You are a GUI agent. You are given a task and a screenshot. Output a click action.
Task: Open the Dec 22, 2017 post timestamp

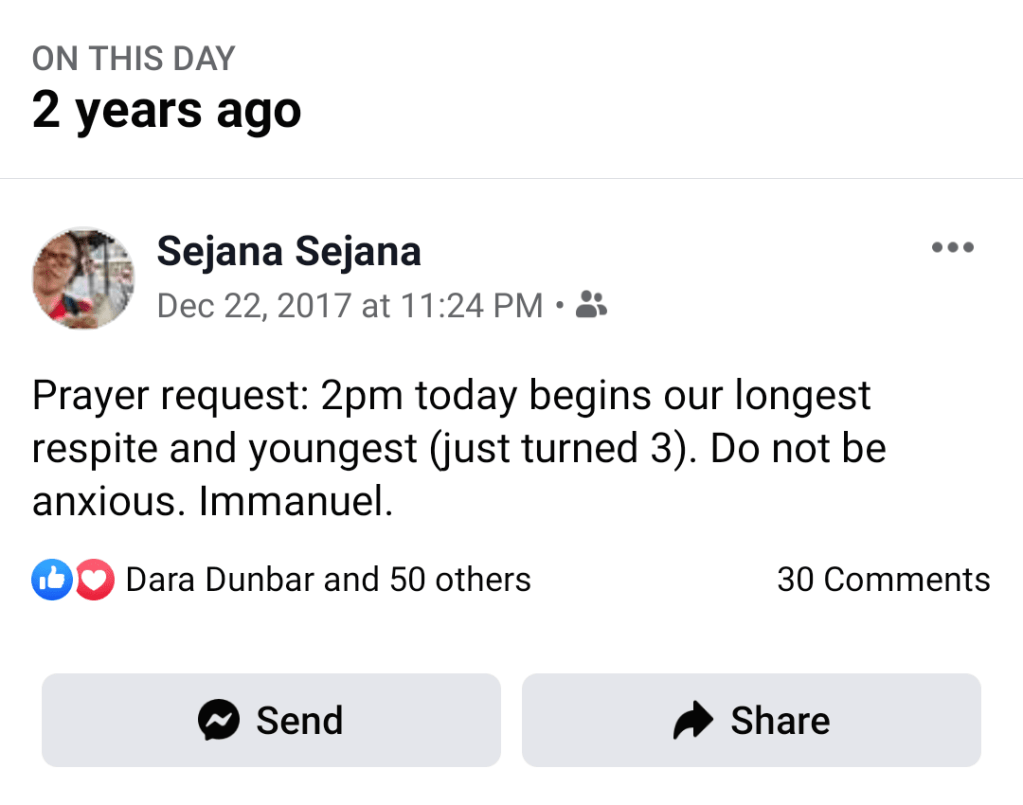350,305
